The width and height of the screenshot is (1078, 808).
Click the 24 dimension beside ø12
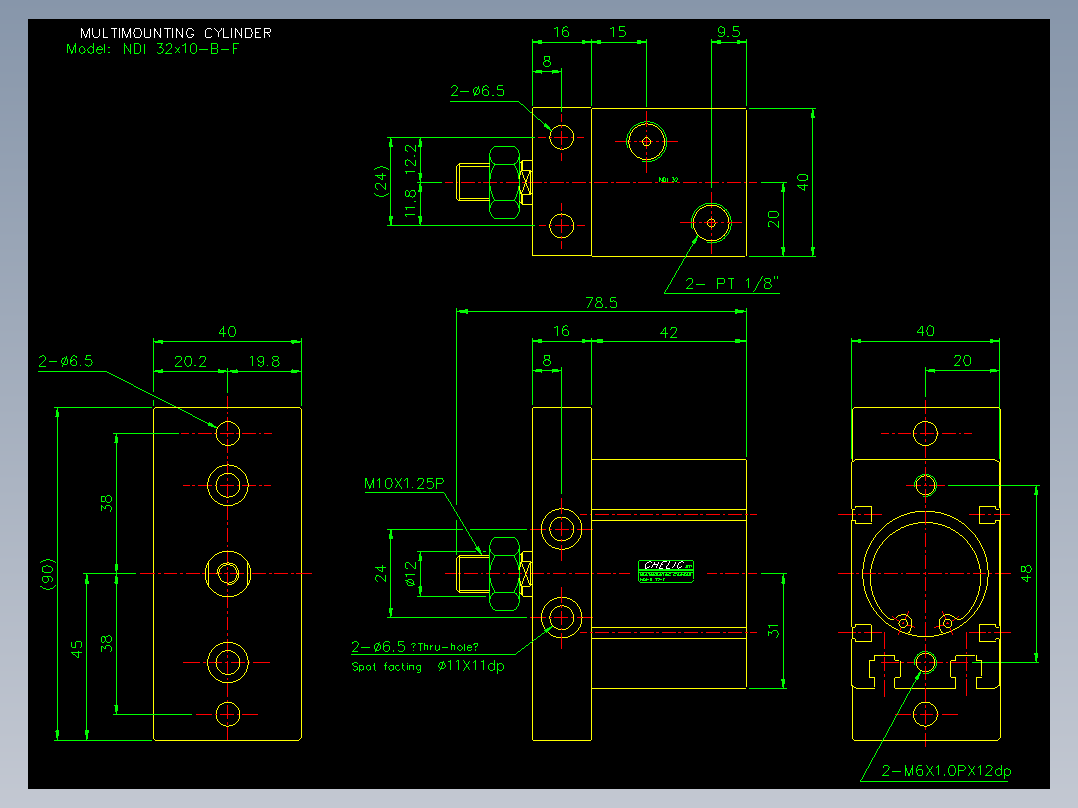pos(380,574)
